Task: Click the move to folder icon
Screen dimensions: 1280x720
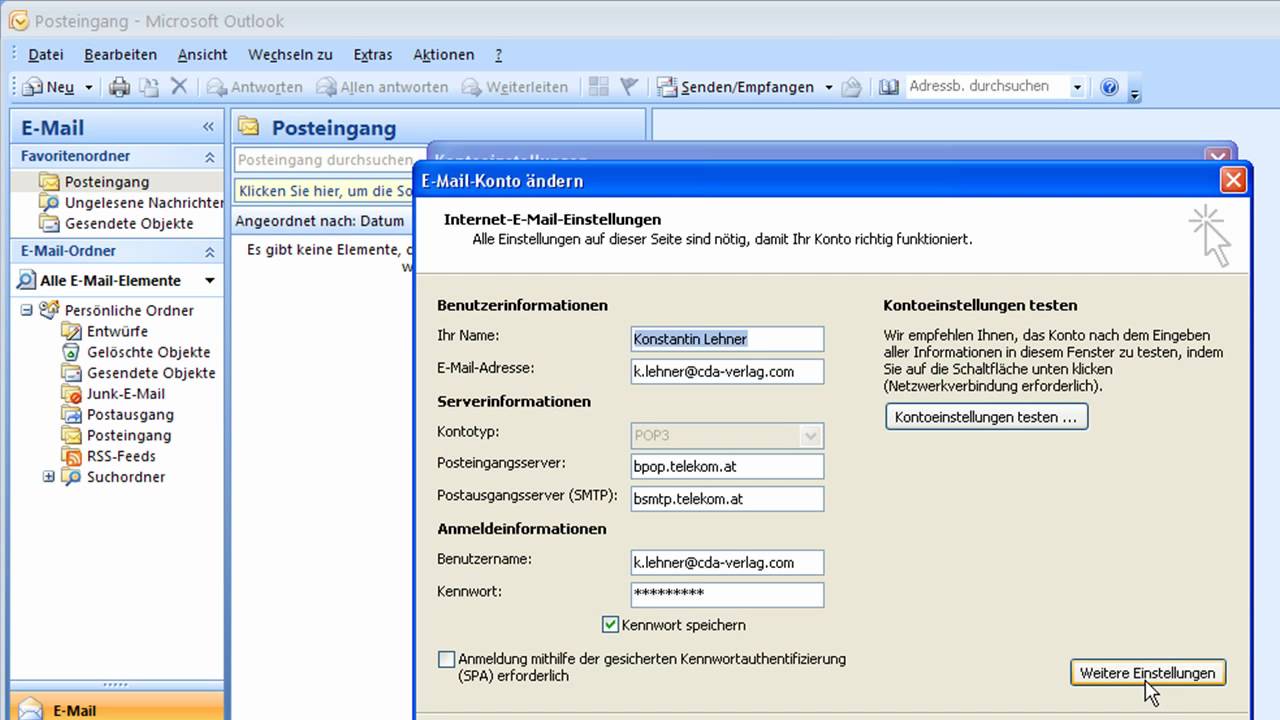Action: pyautogui.click(x=149, y=87)
